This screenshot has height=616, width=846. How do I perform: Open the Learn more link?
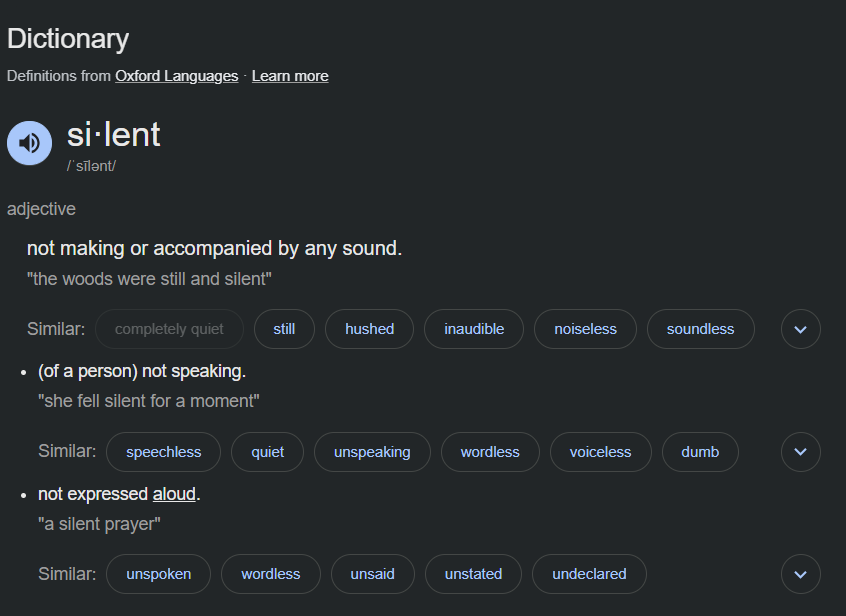(x=290, y=76)
